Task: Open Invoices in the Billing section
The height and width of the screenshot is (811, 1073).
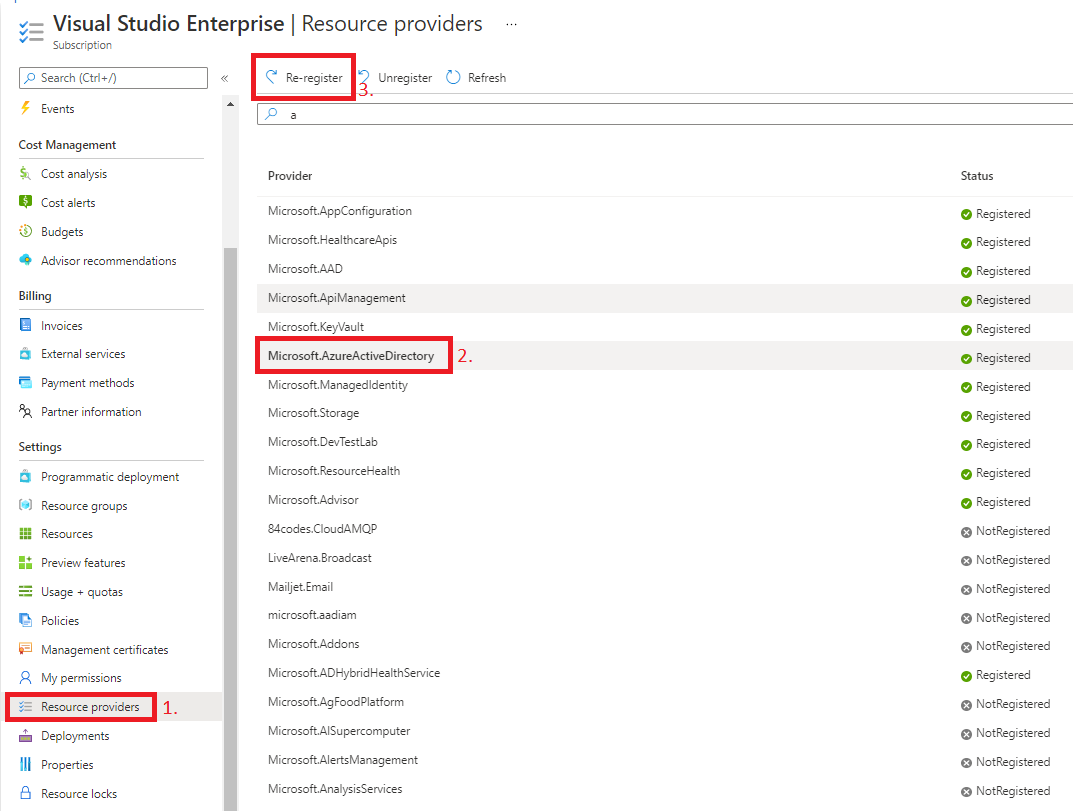Action: coord(62,326)
